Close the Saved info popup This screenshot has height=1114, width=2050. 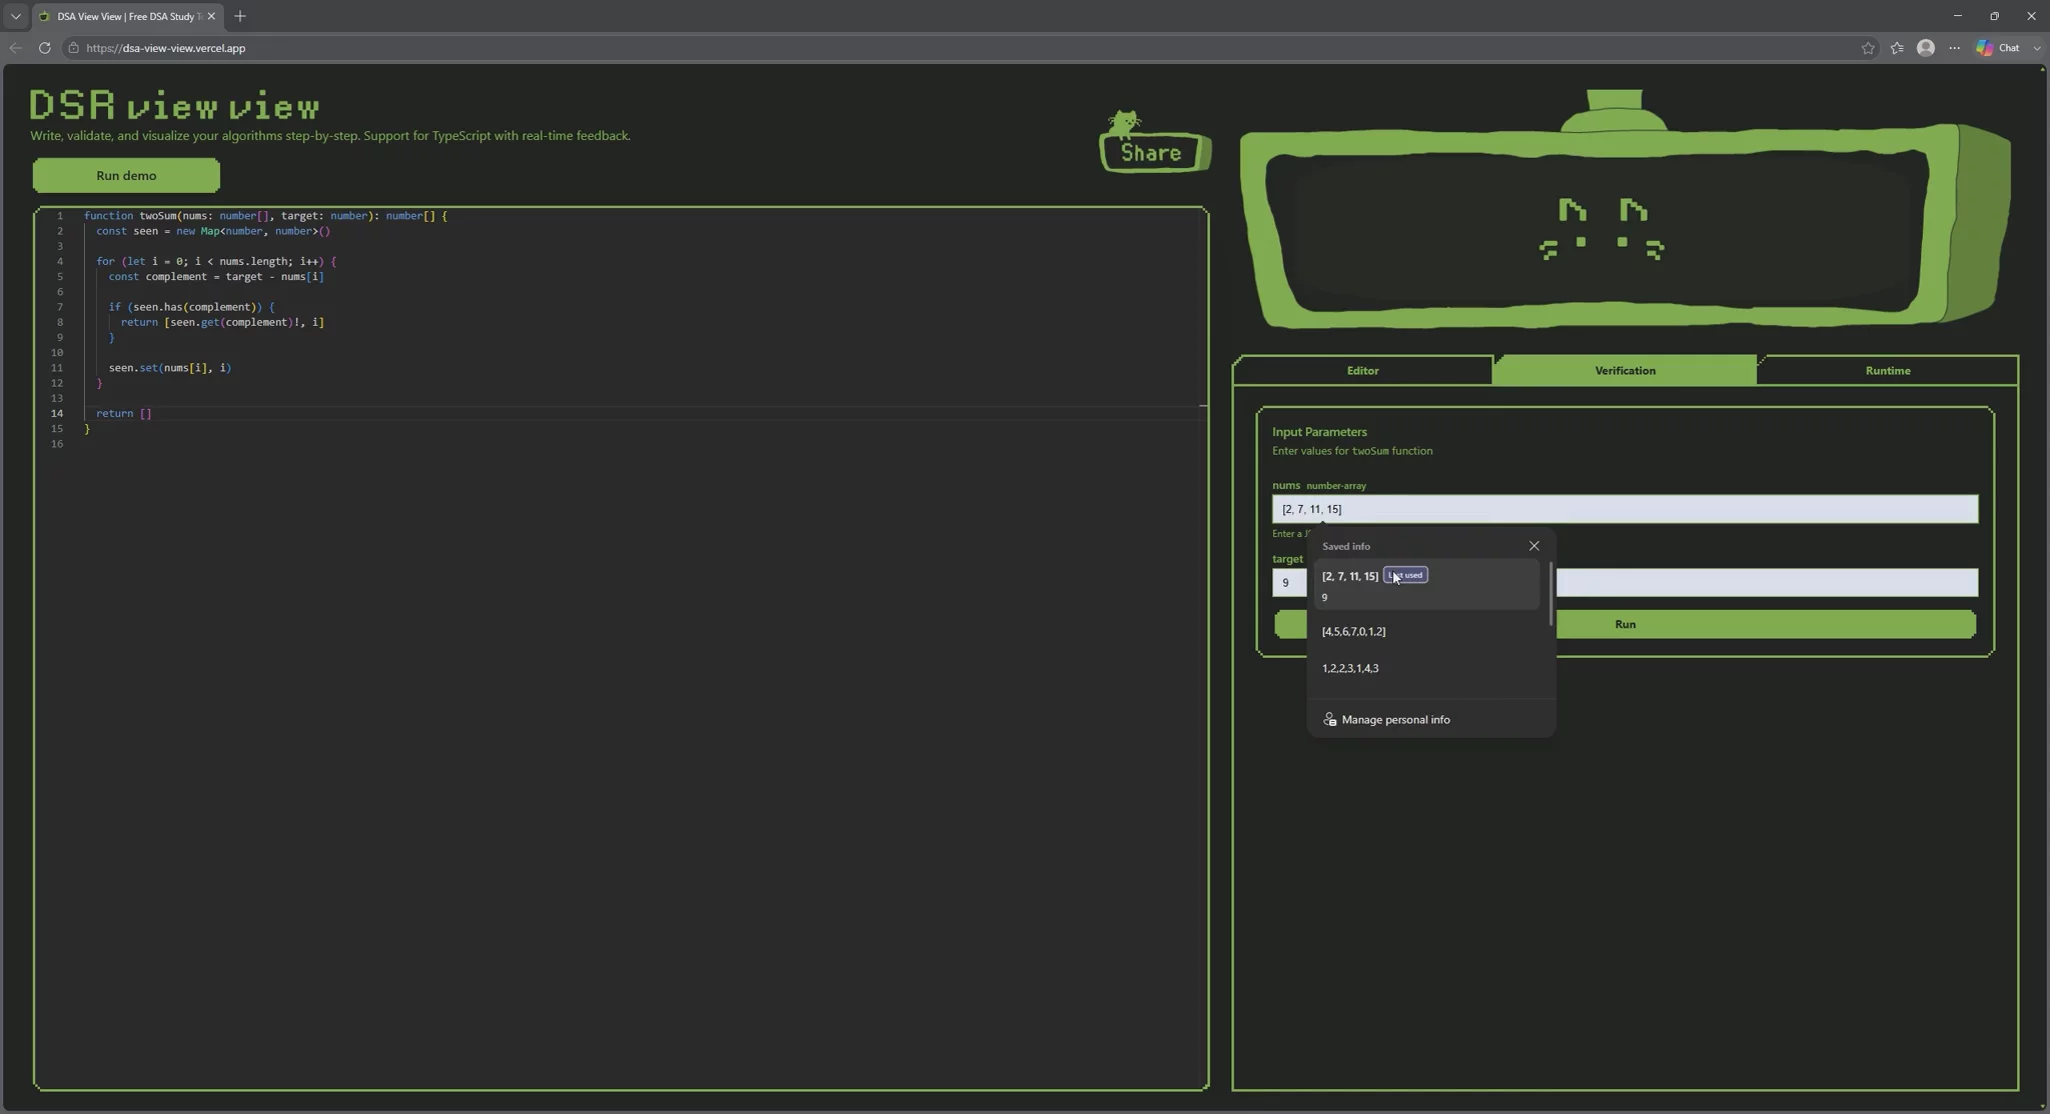click(1533, 546)
